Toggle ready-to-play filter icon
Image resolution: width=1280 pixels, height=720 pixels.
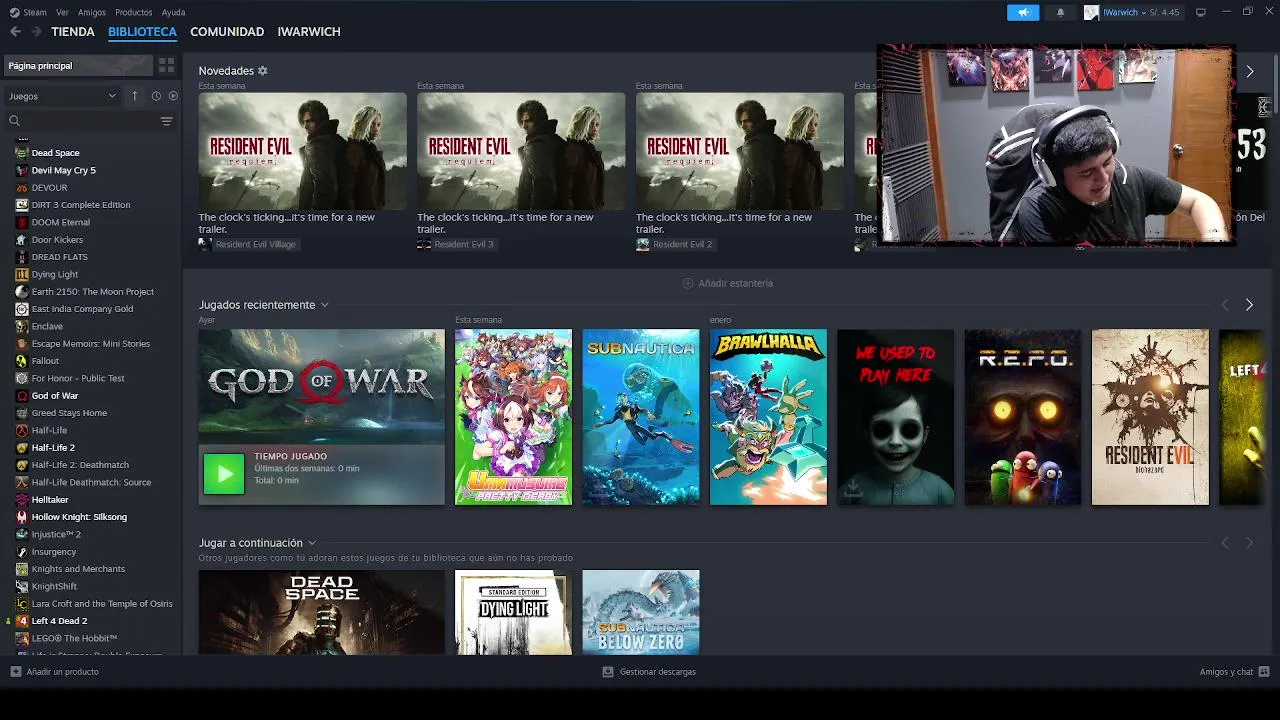pyautogui.click(x=173, y=96)
